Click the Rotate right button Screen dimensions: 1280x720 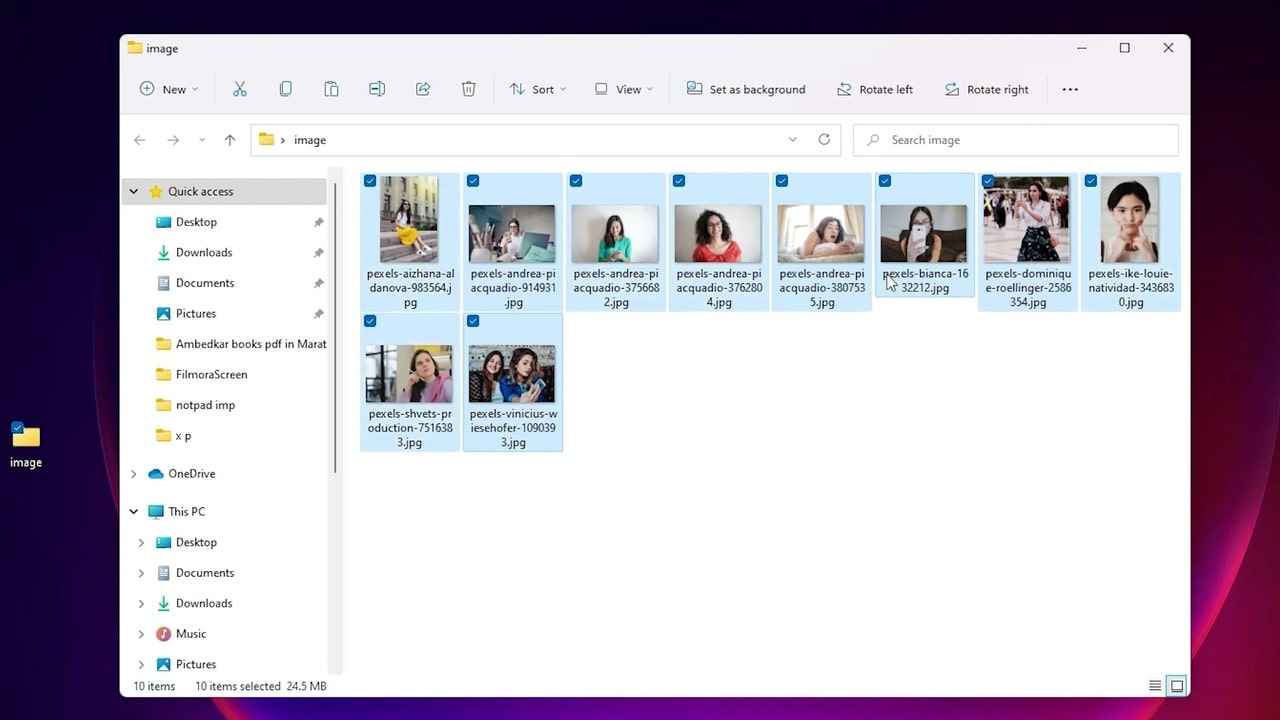[986, 89]
